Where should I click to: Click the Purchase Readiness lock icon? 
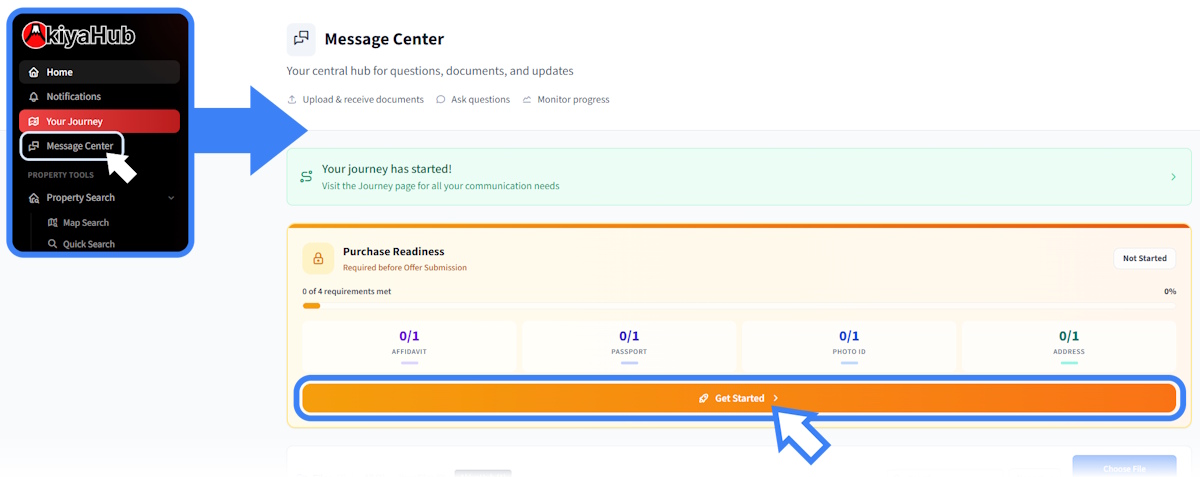click(318, 259)
